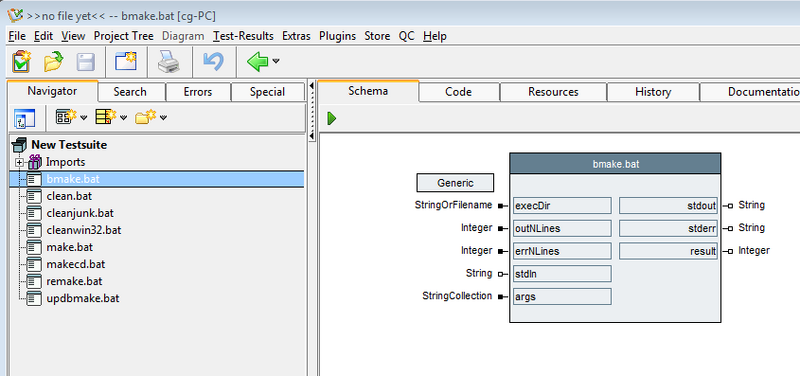
Task: Open the new testplan dropdown arrow
Action: pos(123,118)
